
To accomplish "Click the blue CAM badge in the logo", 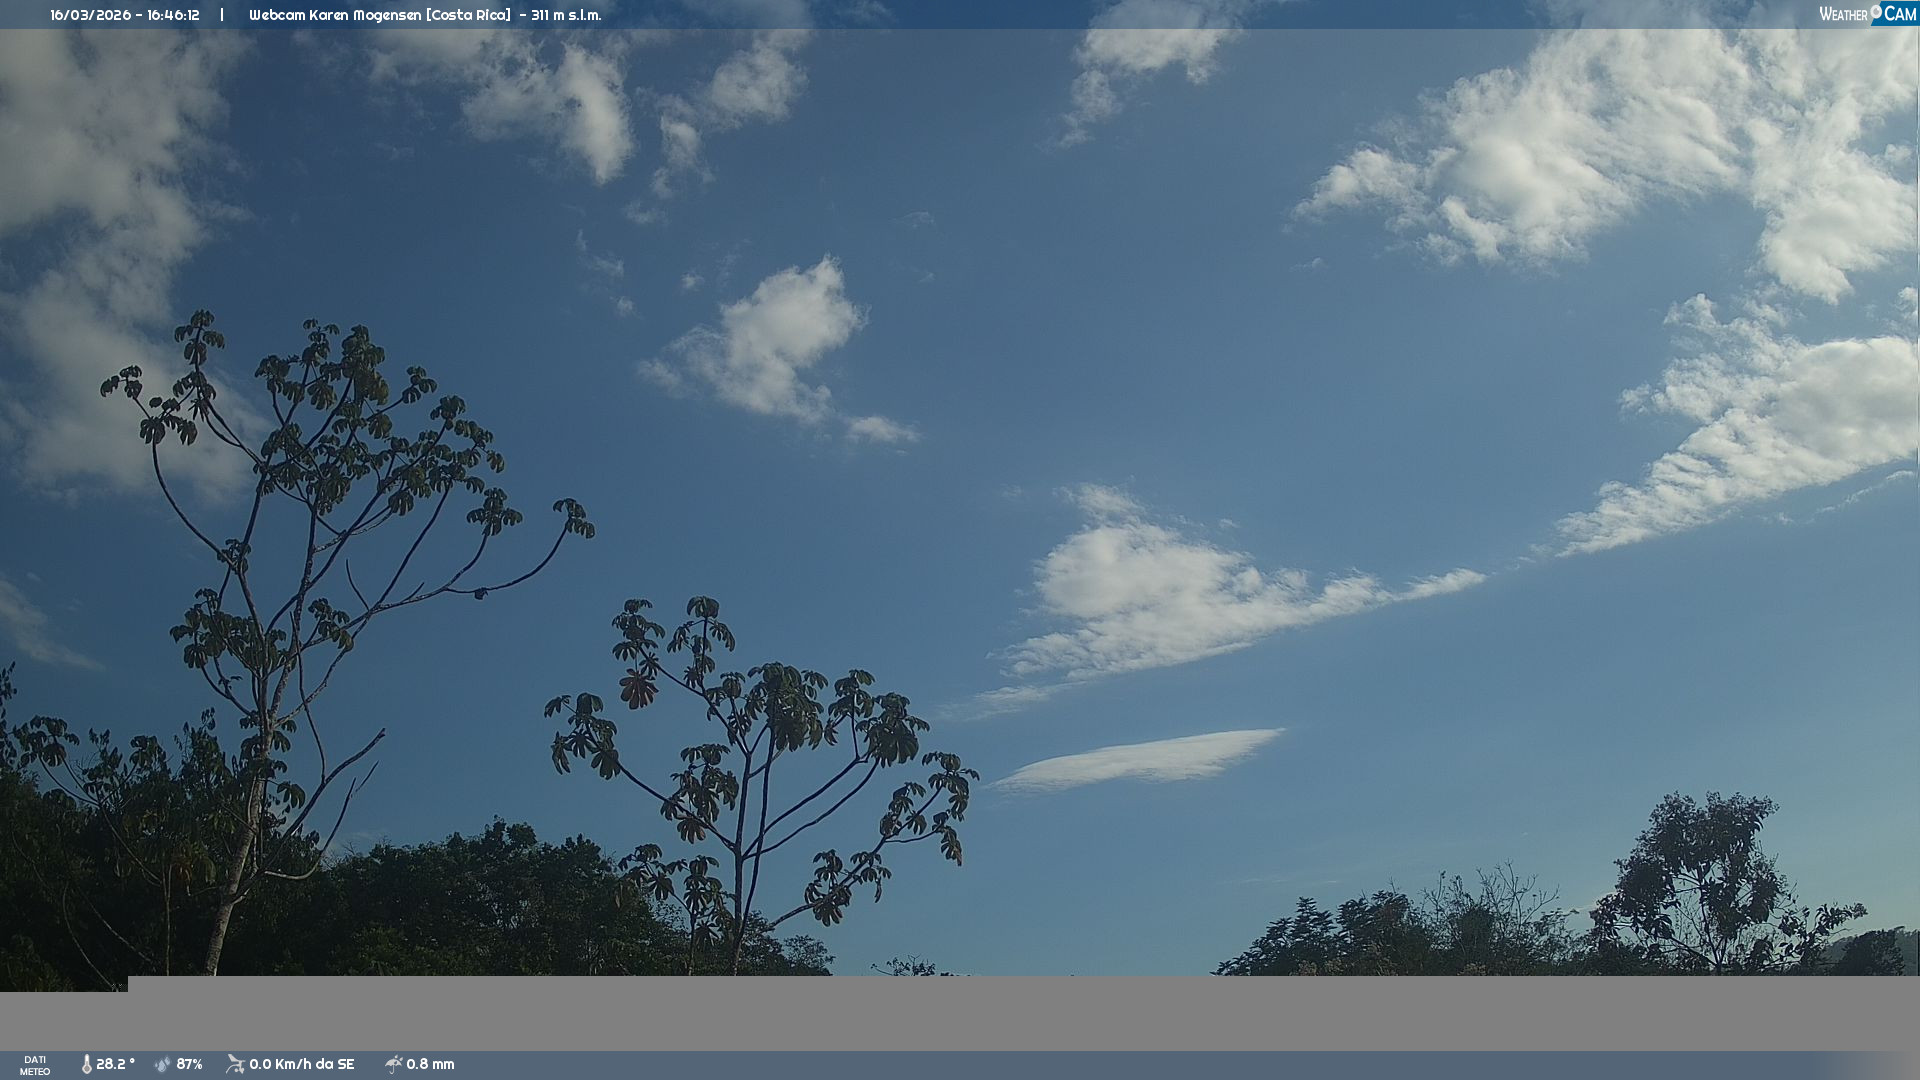I will 1899,14.
